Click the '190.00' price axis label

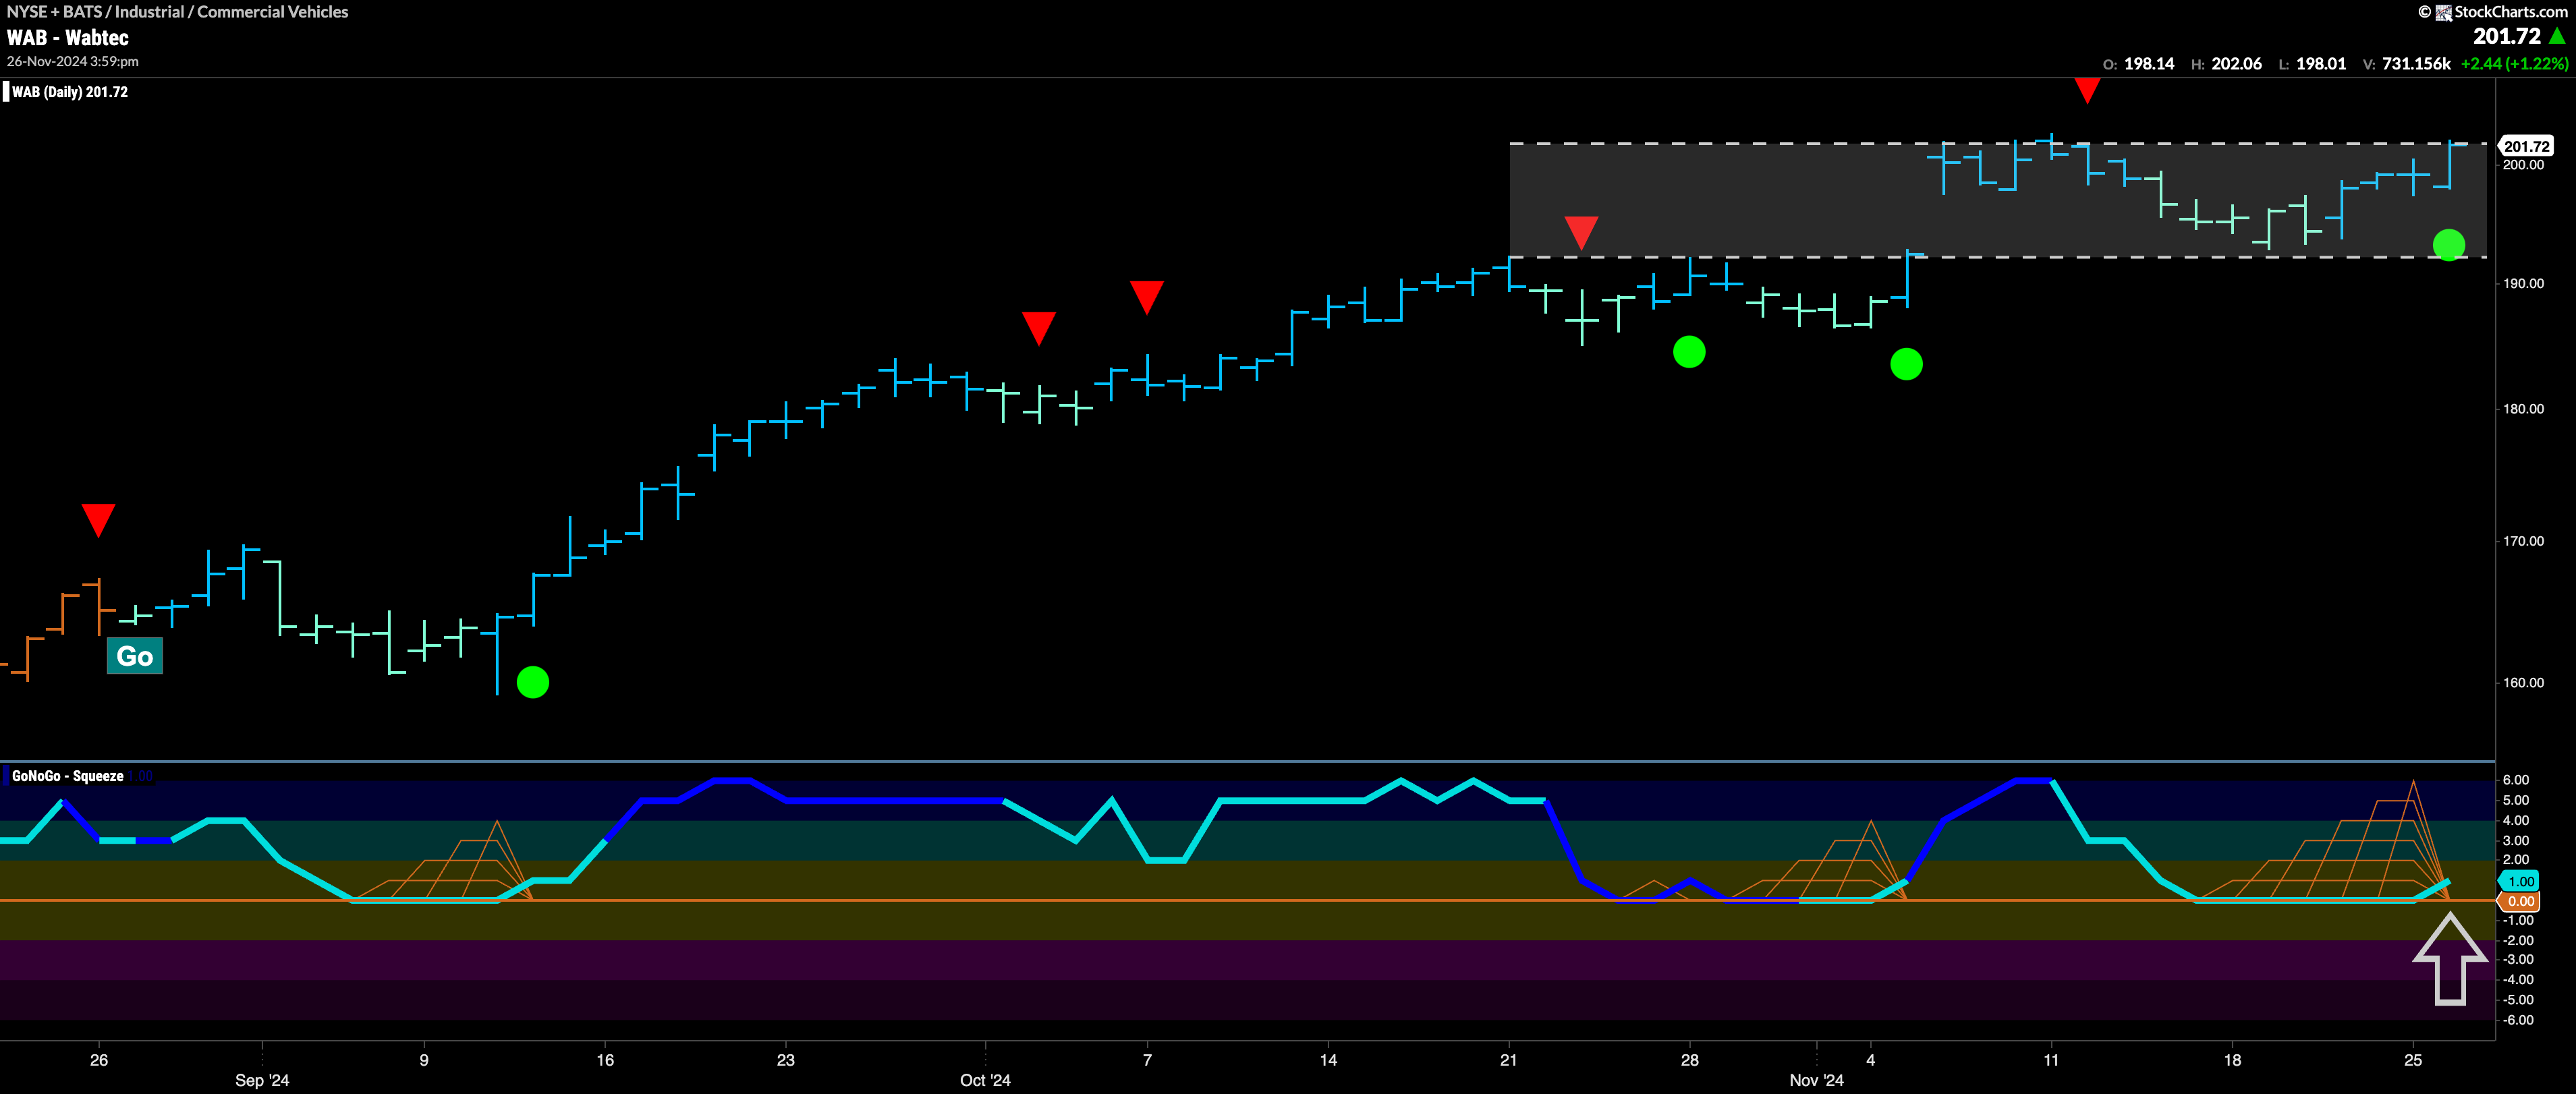coord(2523,283)
